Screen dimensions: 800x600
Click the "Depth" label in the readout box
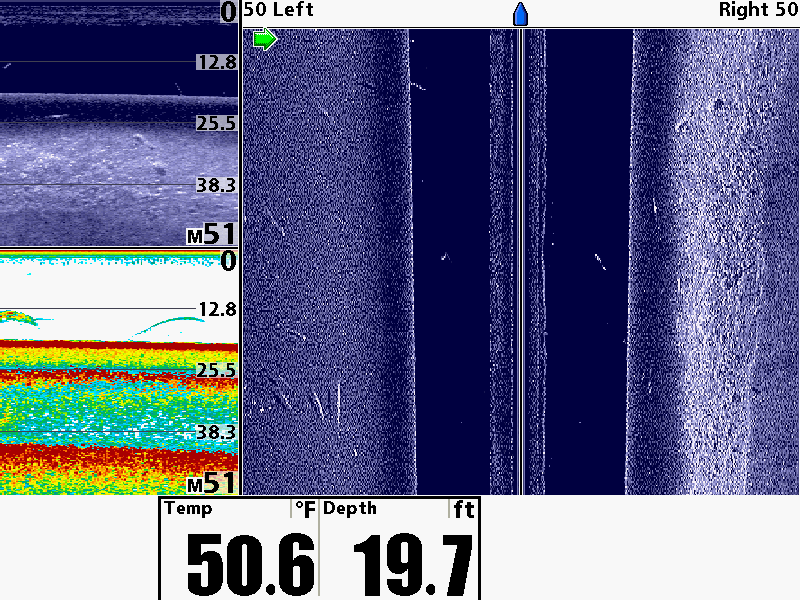[349, 508]
